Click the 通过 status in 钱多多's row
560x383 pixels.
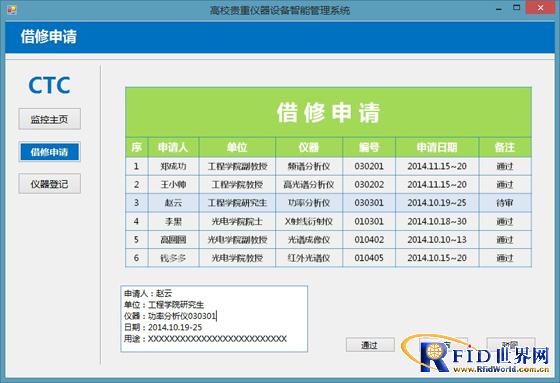505,258
